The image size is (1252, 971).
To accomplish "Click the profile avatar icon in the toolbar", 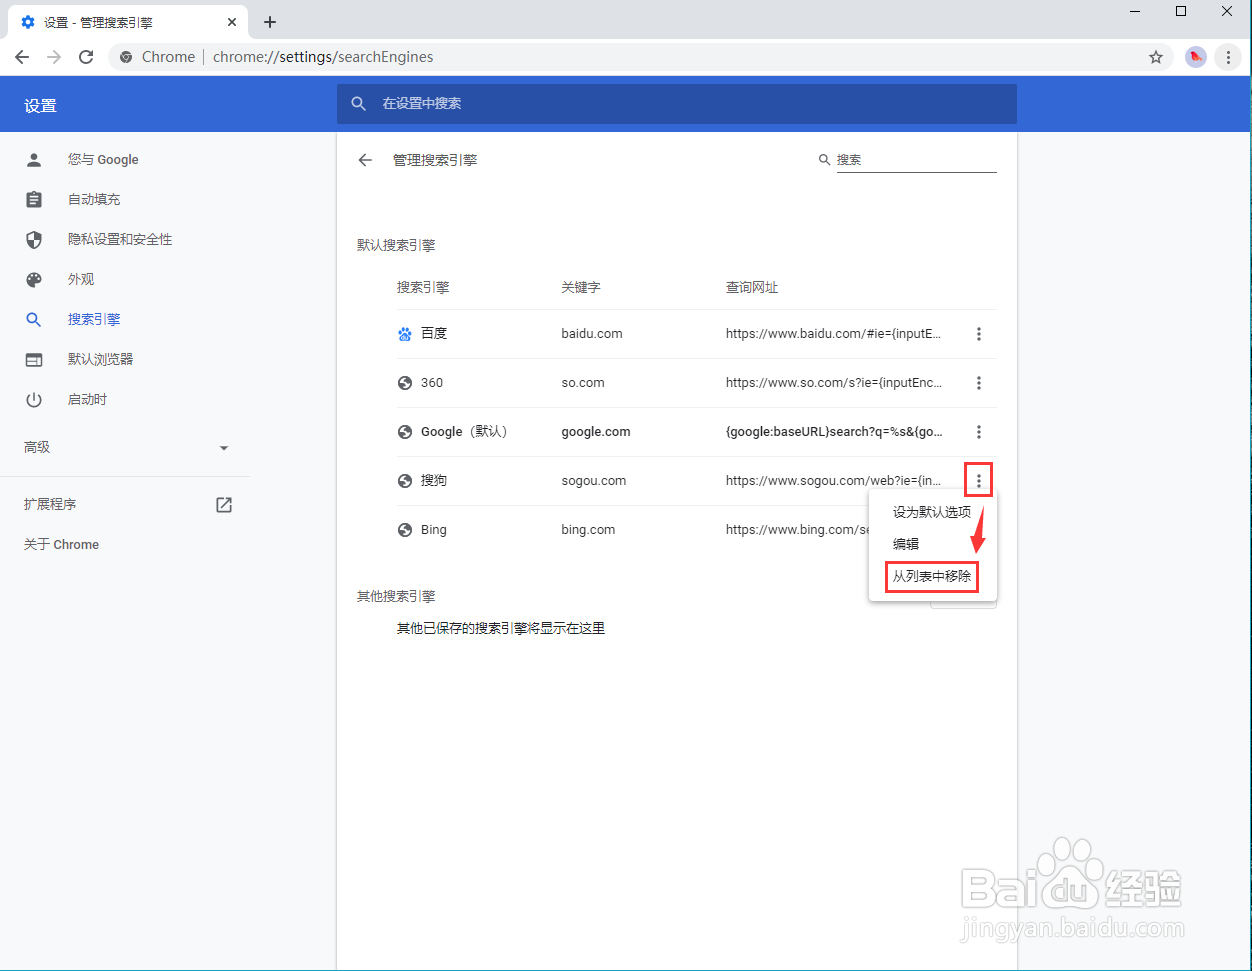I will click(x=1195, y=57).
